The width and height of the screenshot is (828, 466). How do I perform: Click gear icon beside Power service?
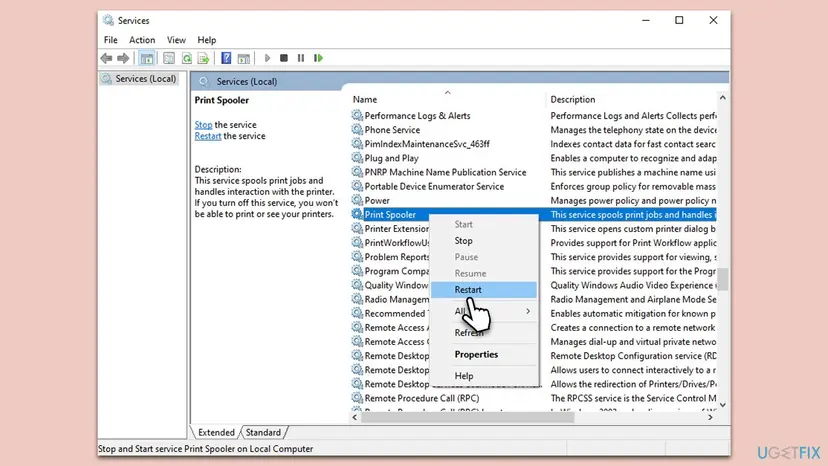[x=357, y=200]
